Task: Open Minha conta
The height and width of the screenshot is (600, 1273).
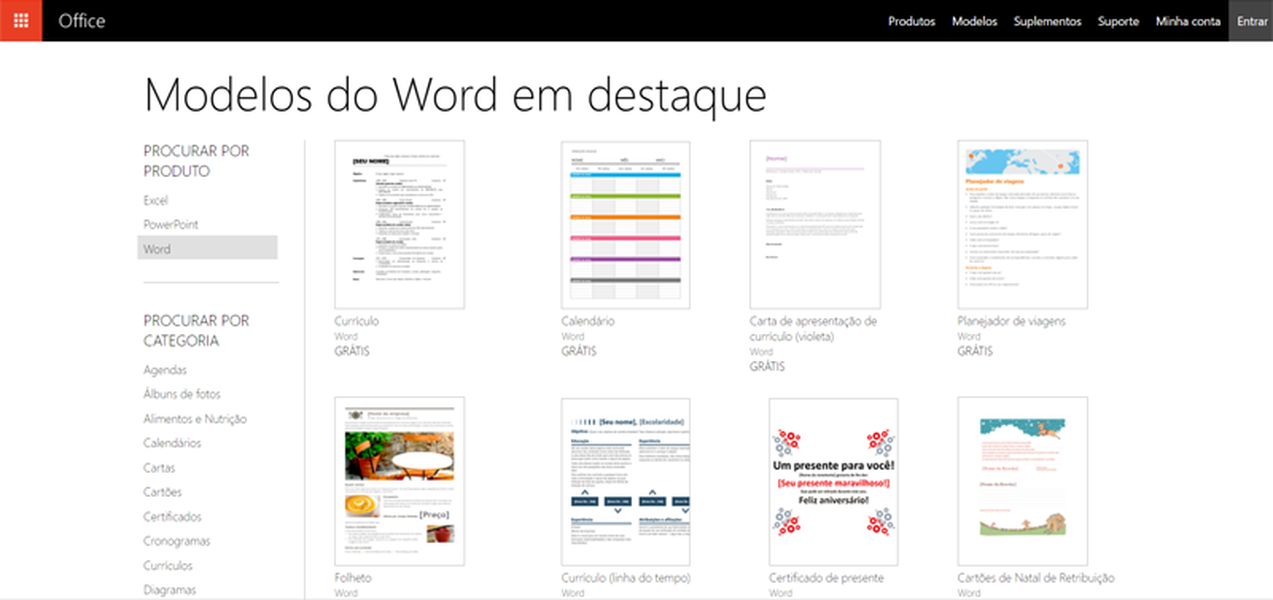Action: tap(1187, 21)
